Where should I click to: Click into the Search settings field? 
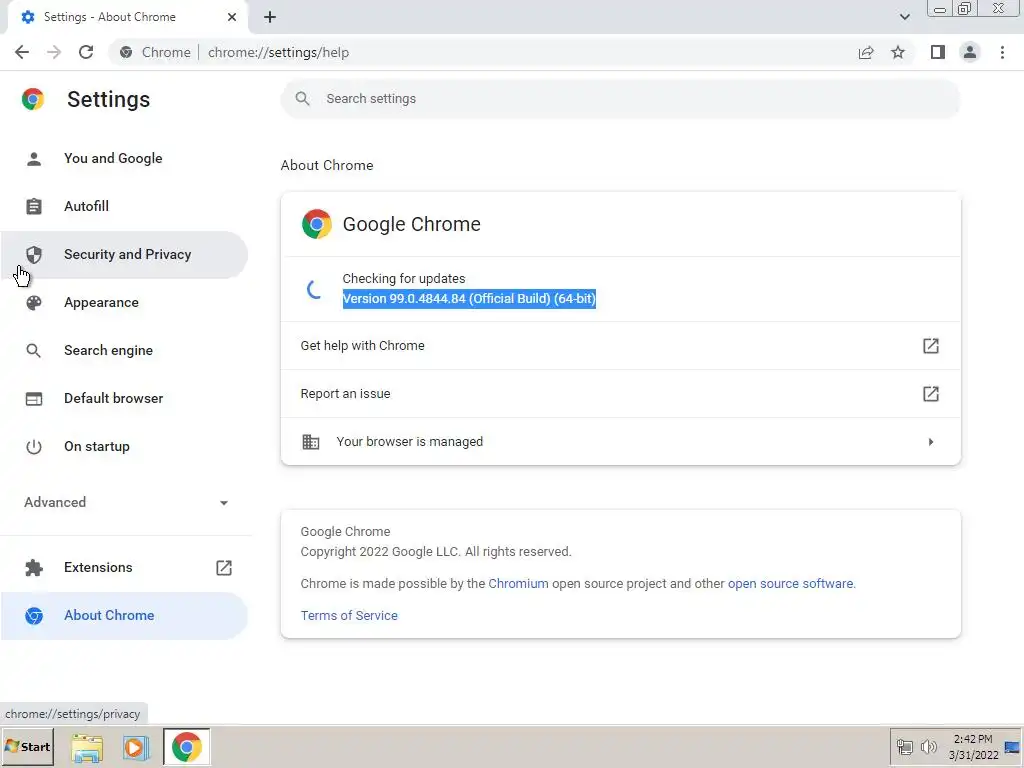(620, 99)
